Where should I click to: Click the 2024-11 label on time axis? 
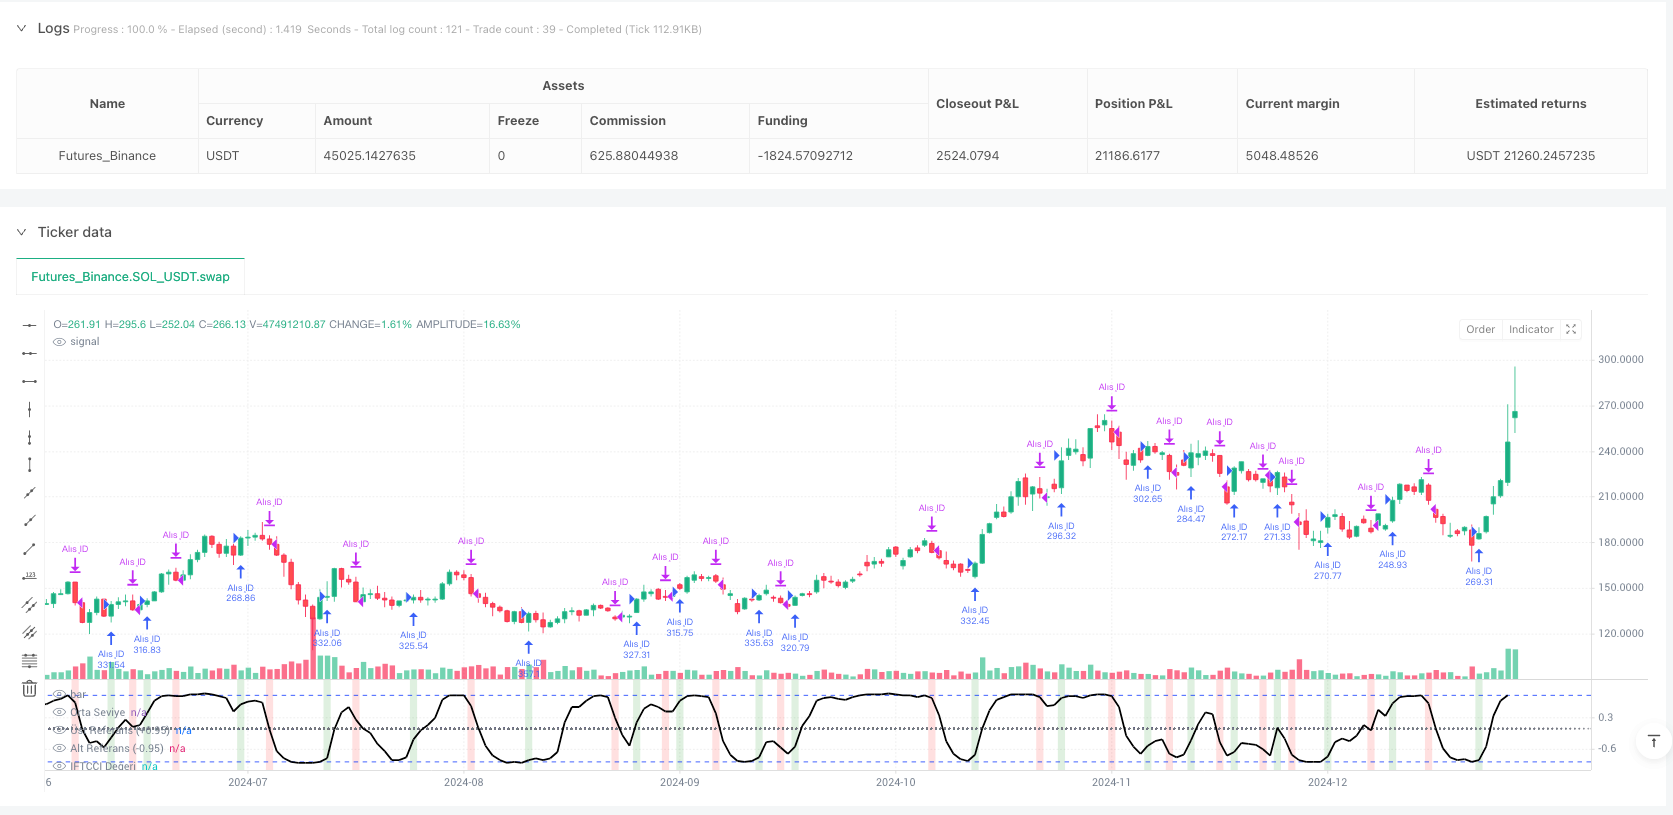tap(1111, 782)
